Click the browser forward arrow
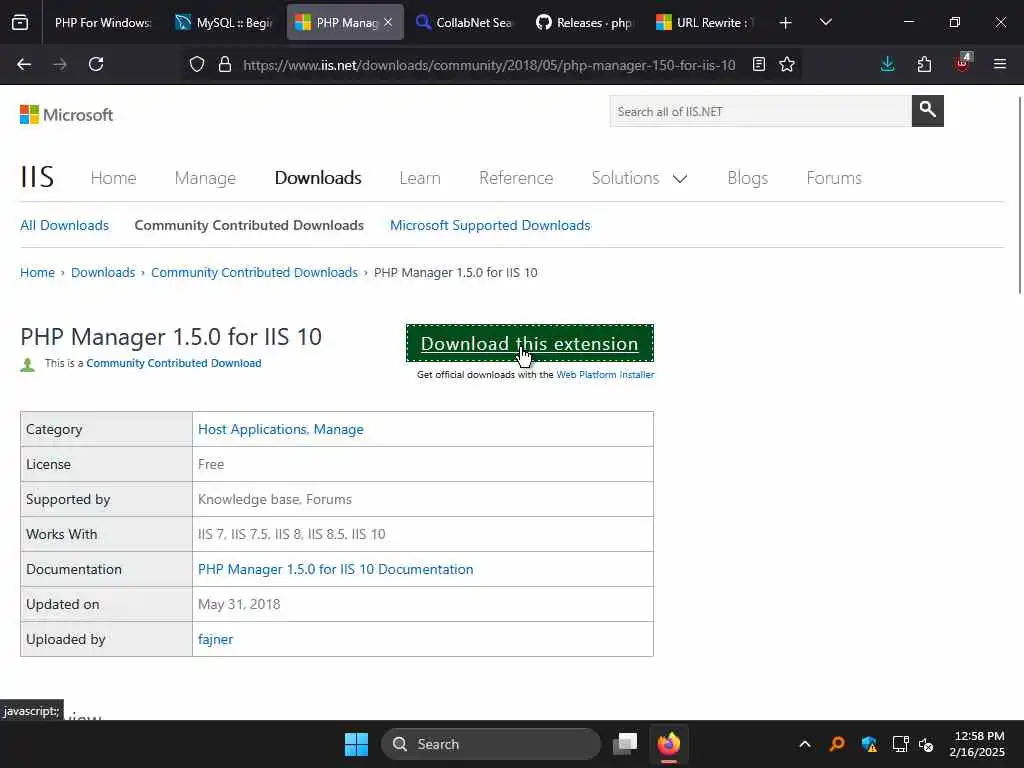Viewport: 1024px width, 768px height. (x=59, y=64)
